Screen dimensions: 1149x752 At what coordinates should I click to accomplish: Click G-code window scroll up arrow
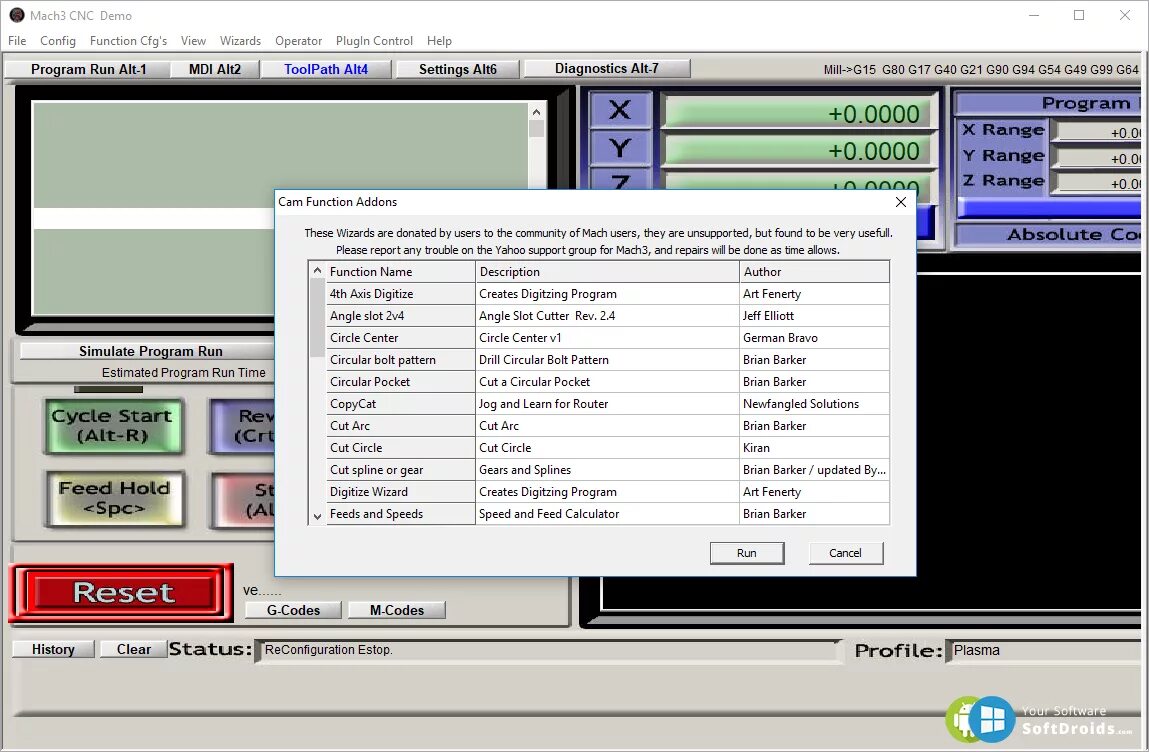click(536, 112)
